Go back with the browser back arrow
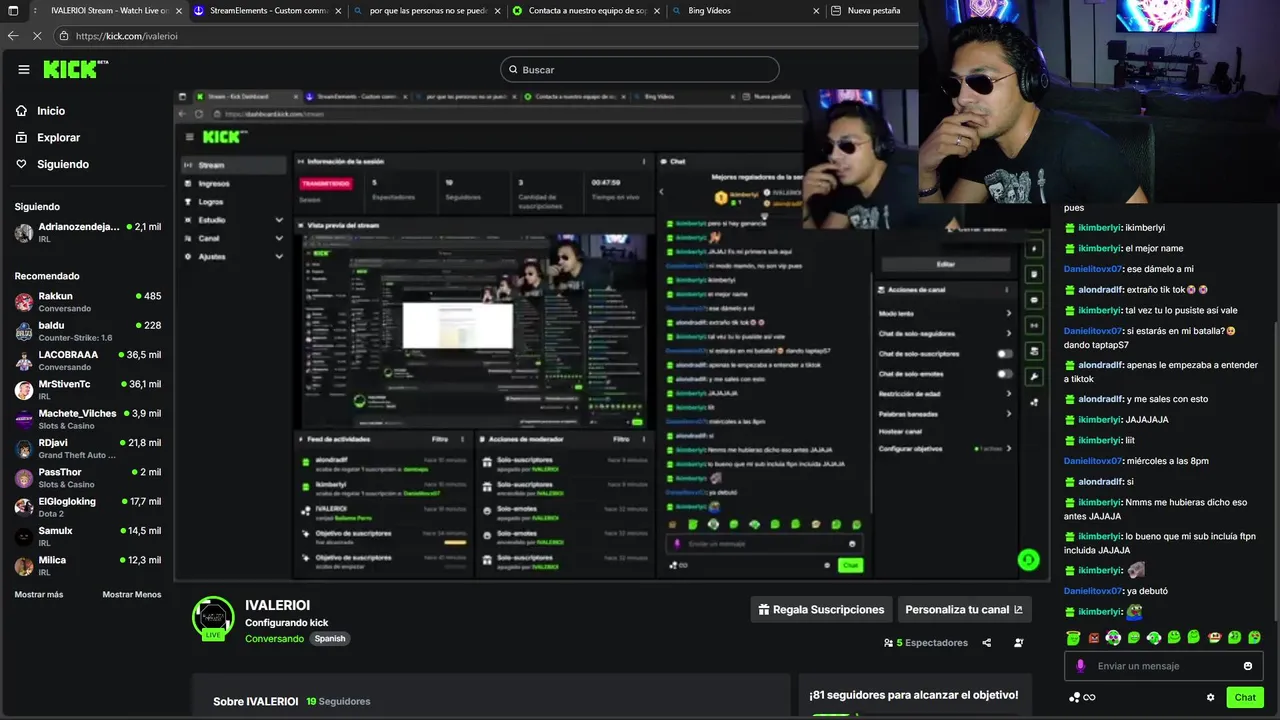The height and width of the screenshot is (720, 1280). (x=13, y=35)
